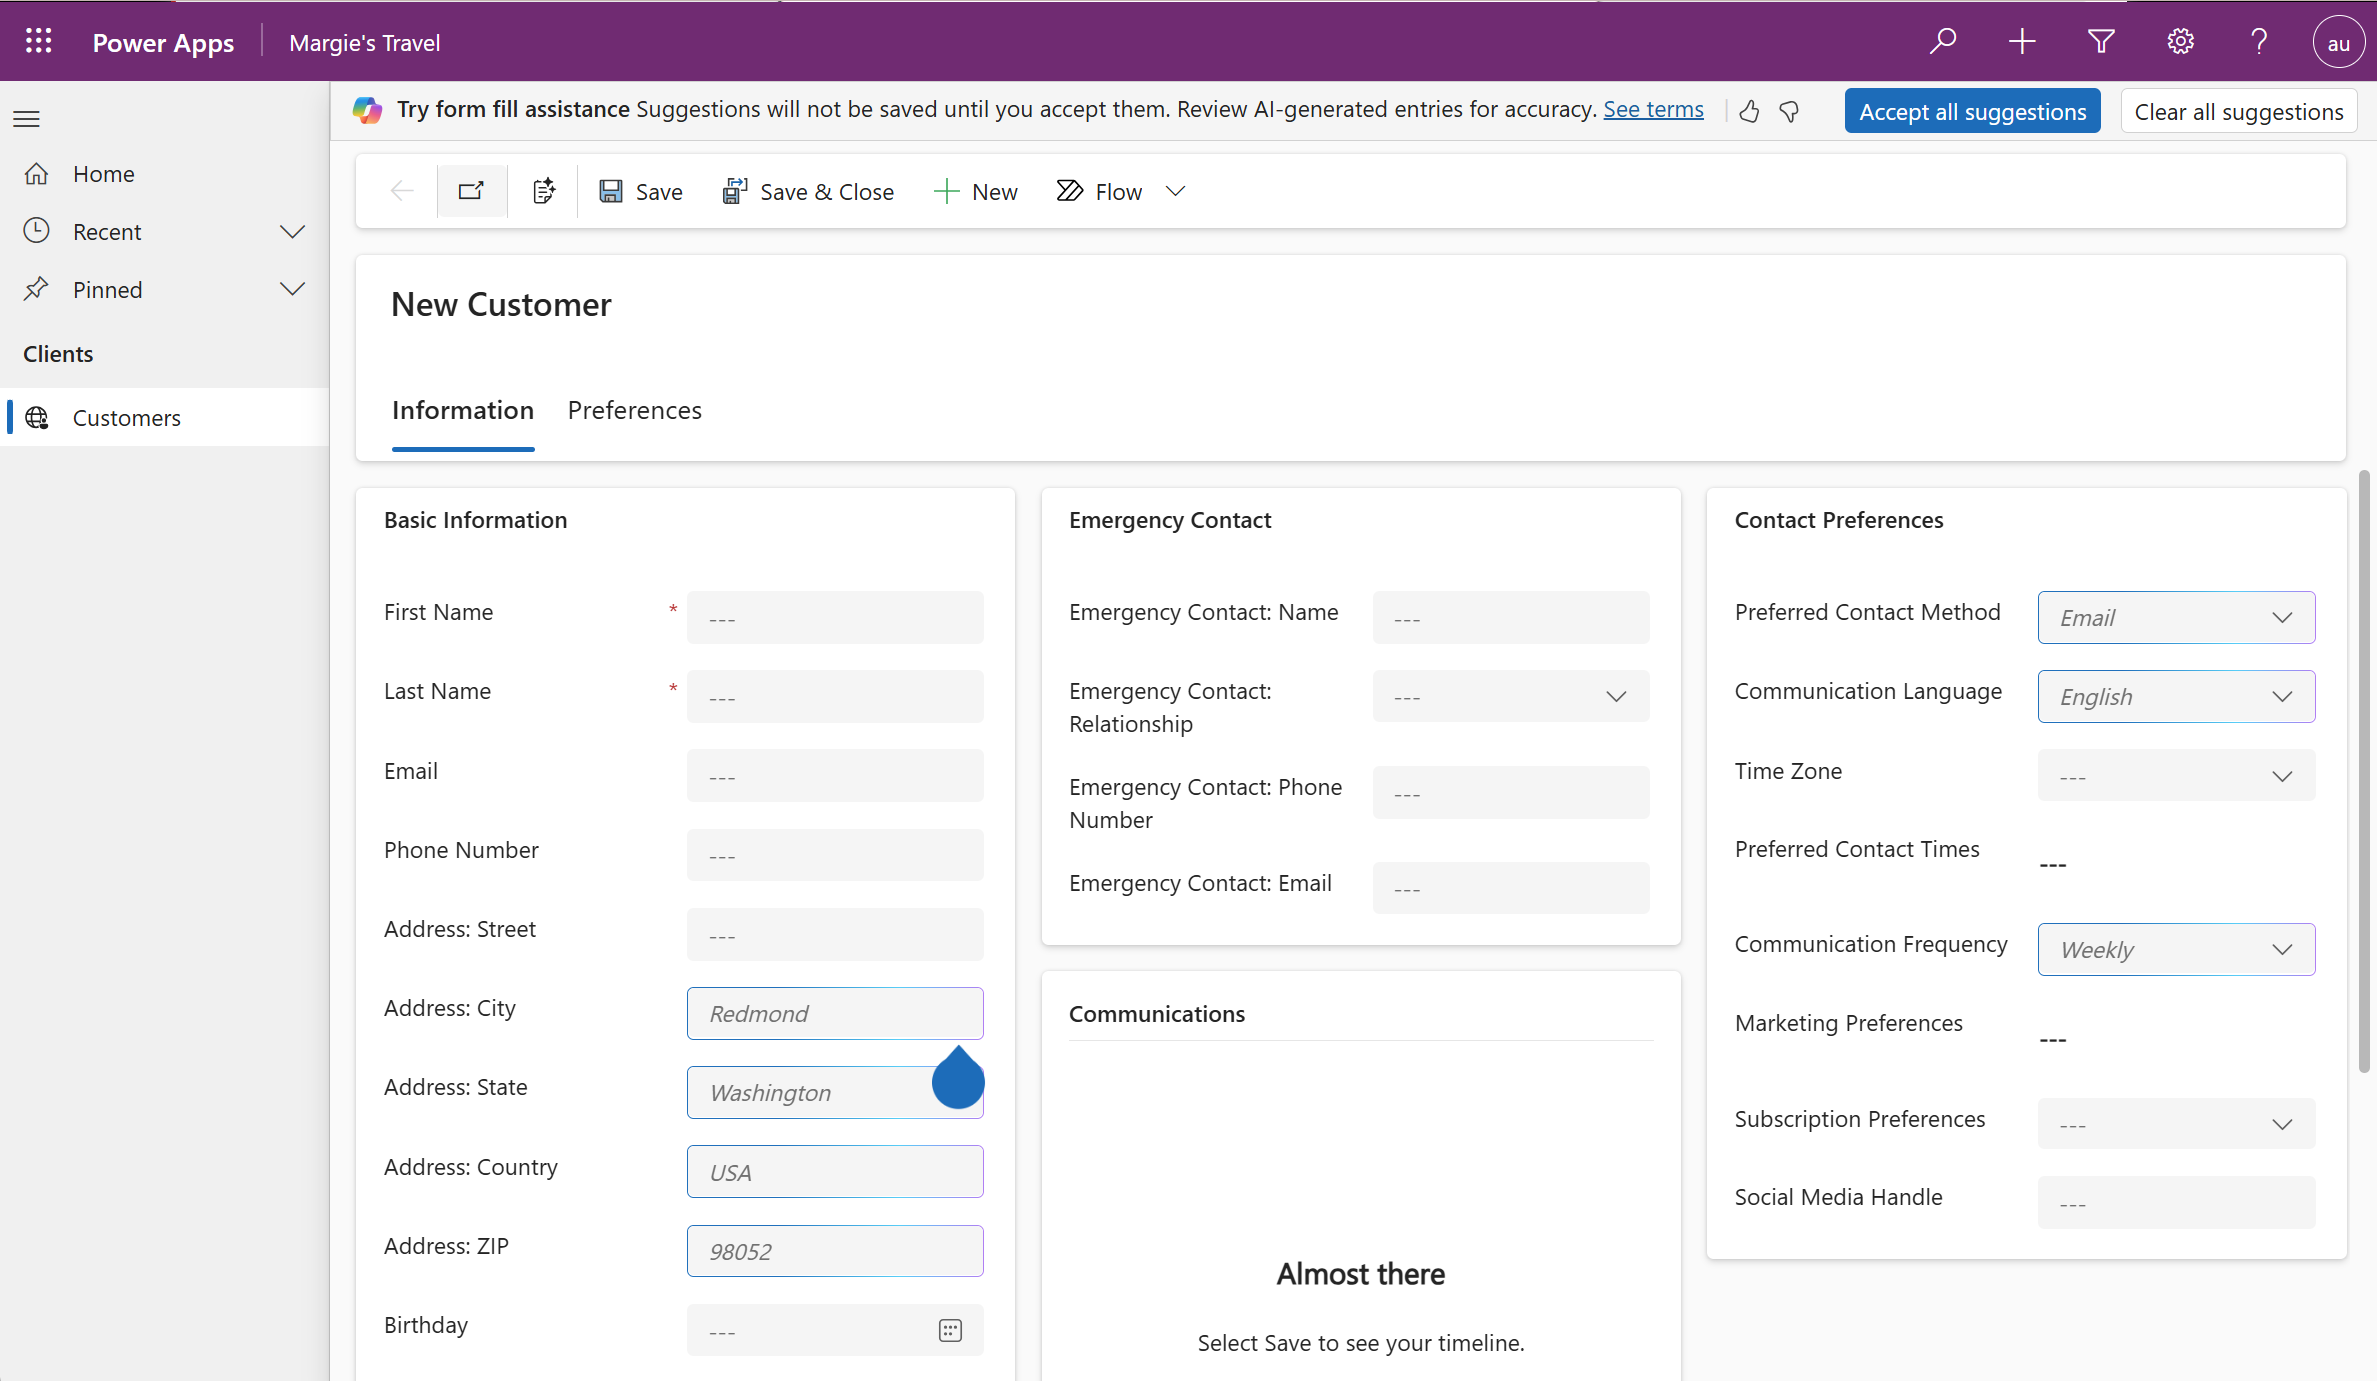The height and width of the screenshot is (1381, 2377).
Task: Click the Customers globe icon
Action: 37,417
